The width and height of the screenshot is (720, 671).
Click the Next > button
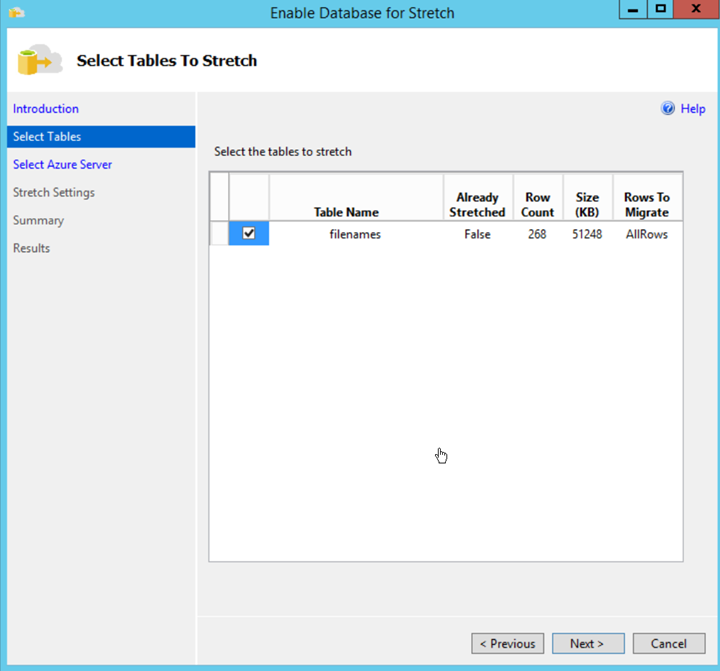pos(588,643)
